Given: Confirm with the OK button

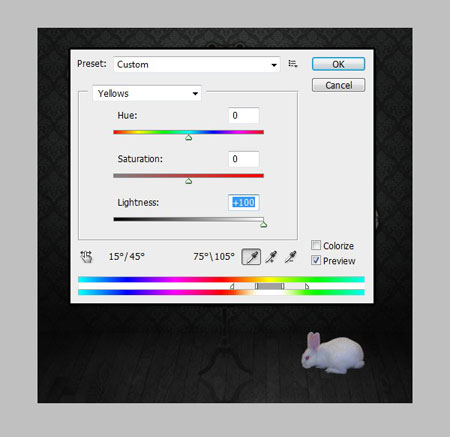Looking at the screenshot, I should [x=338, y=64].
